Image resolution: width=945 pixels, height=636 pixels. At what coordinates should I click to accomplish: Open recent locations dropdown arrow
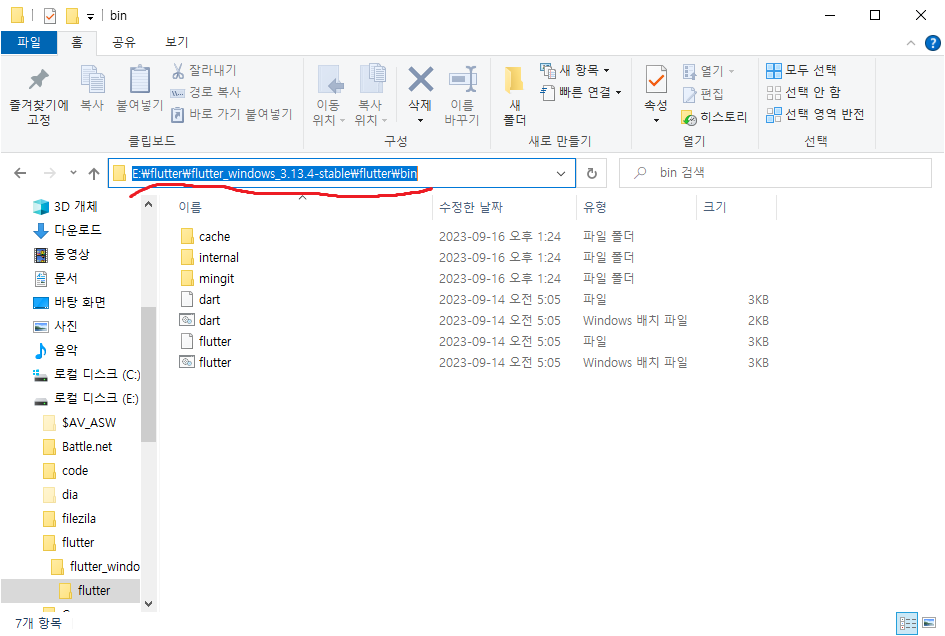73,173
